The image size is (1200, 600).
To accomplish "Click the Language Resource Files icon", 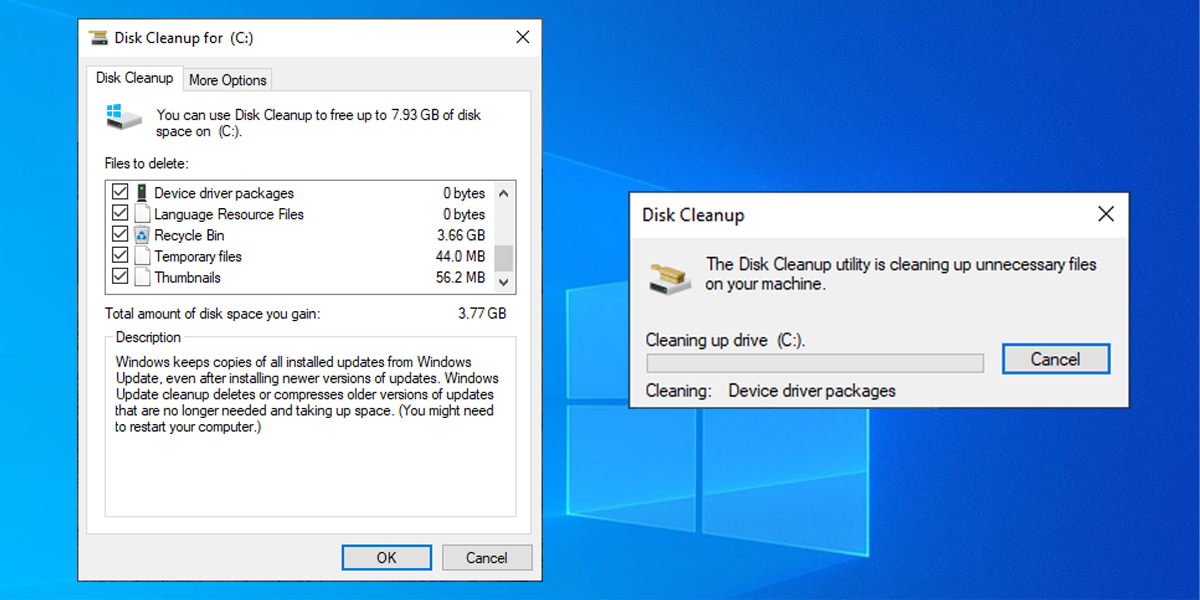I will 140,213.
